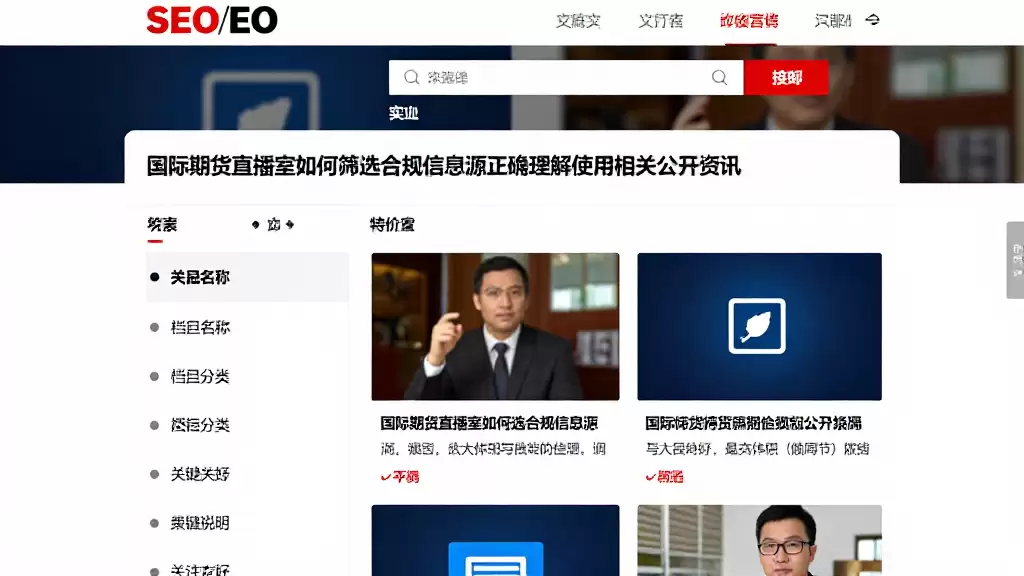Click the section heading above the cards
Image resolution: width=1024 pixels, height=576 pixels.
click(392, 225)
